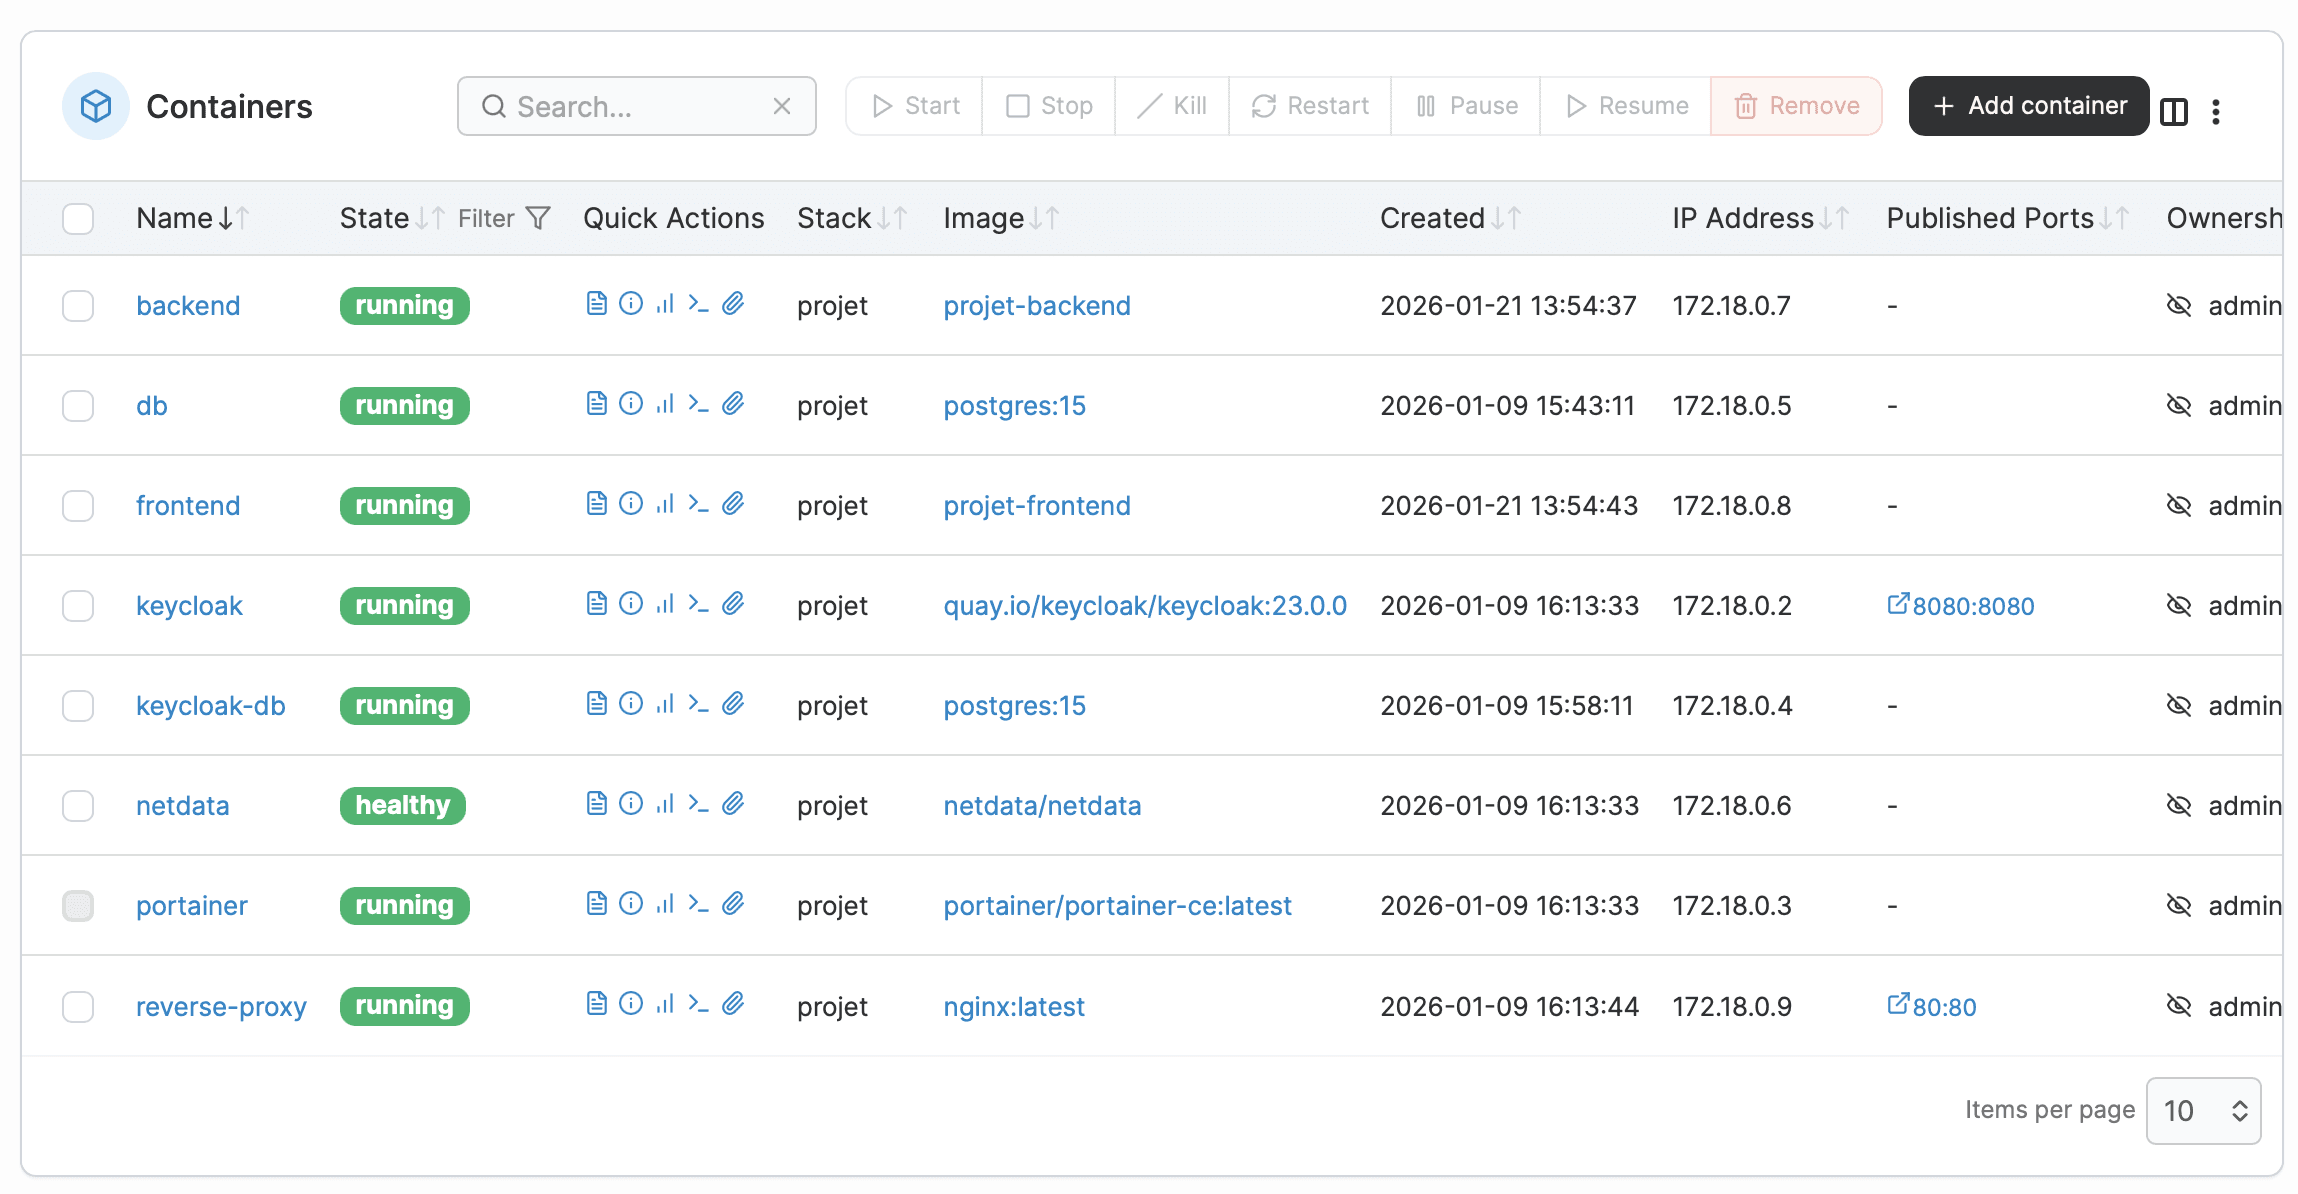Open published port 8080:8080 link

coord(1961,606)
